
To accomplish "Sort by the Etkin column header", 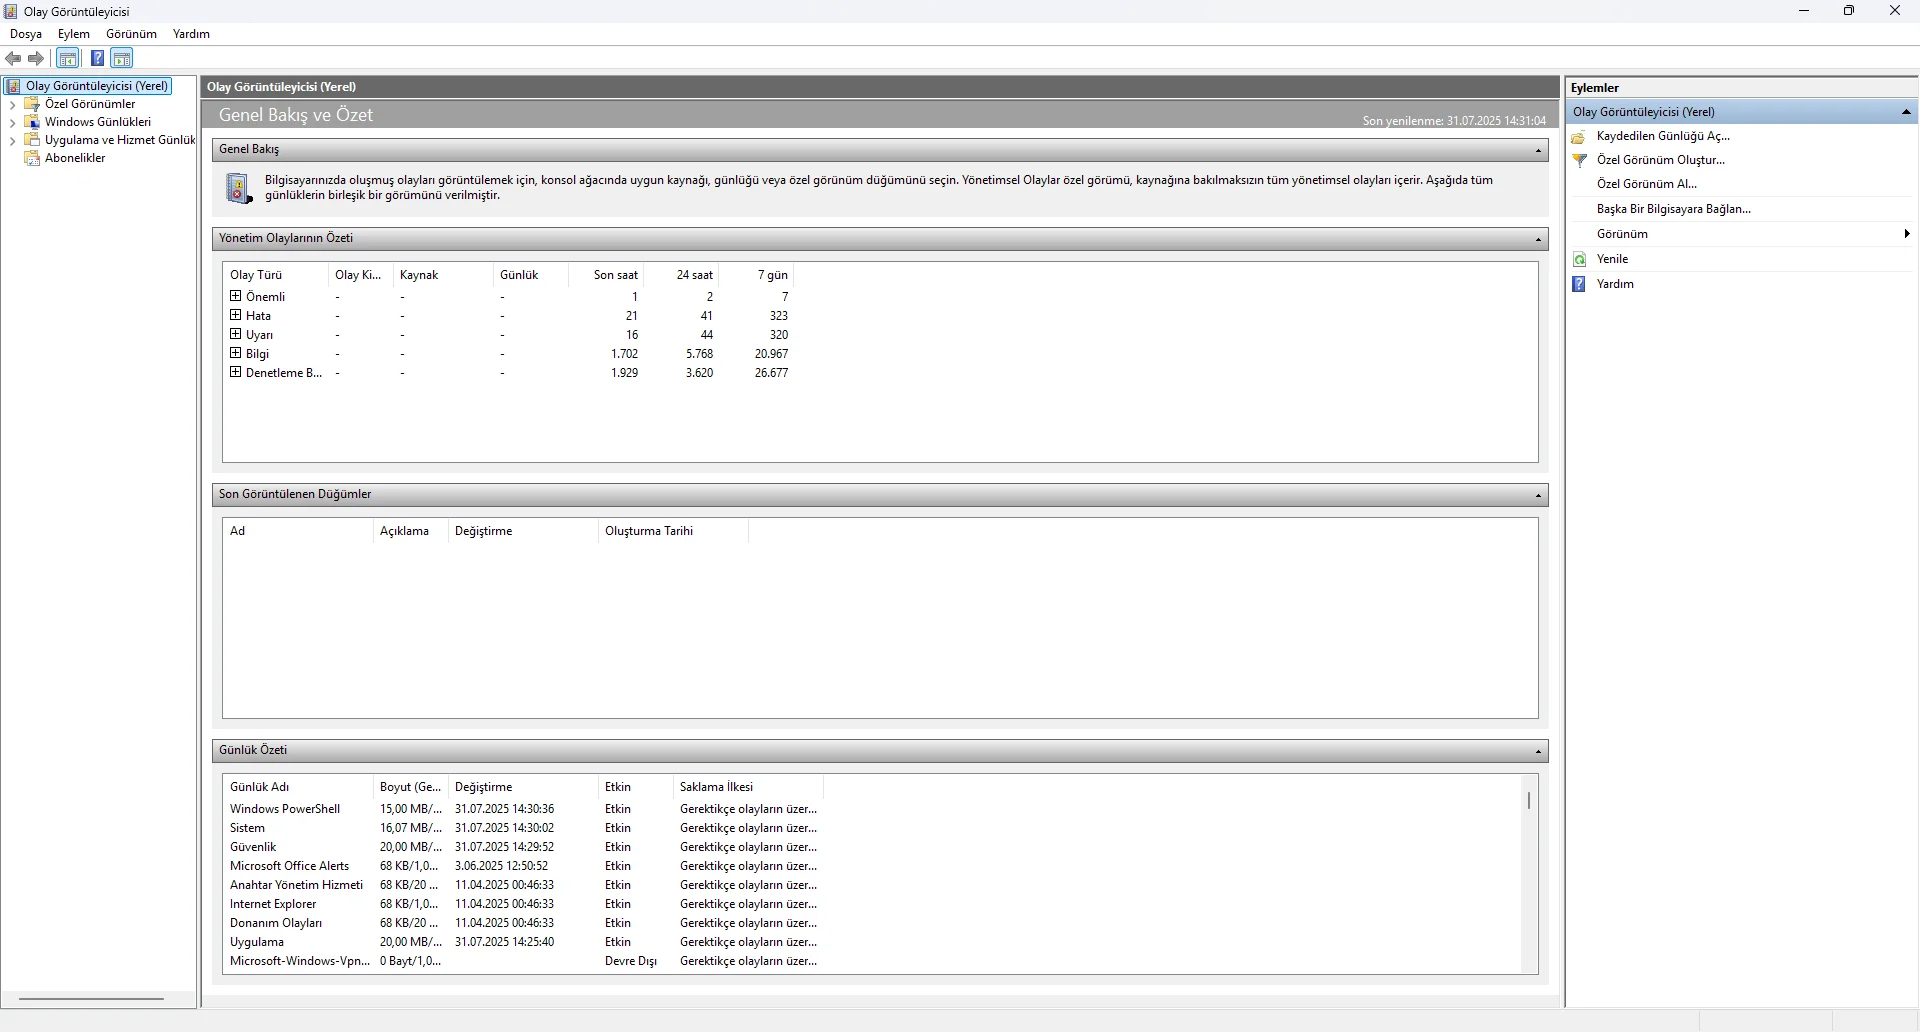I will point(636,787).
